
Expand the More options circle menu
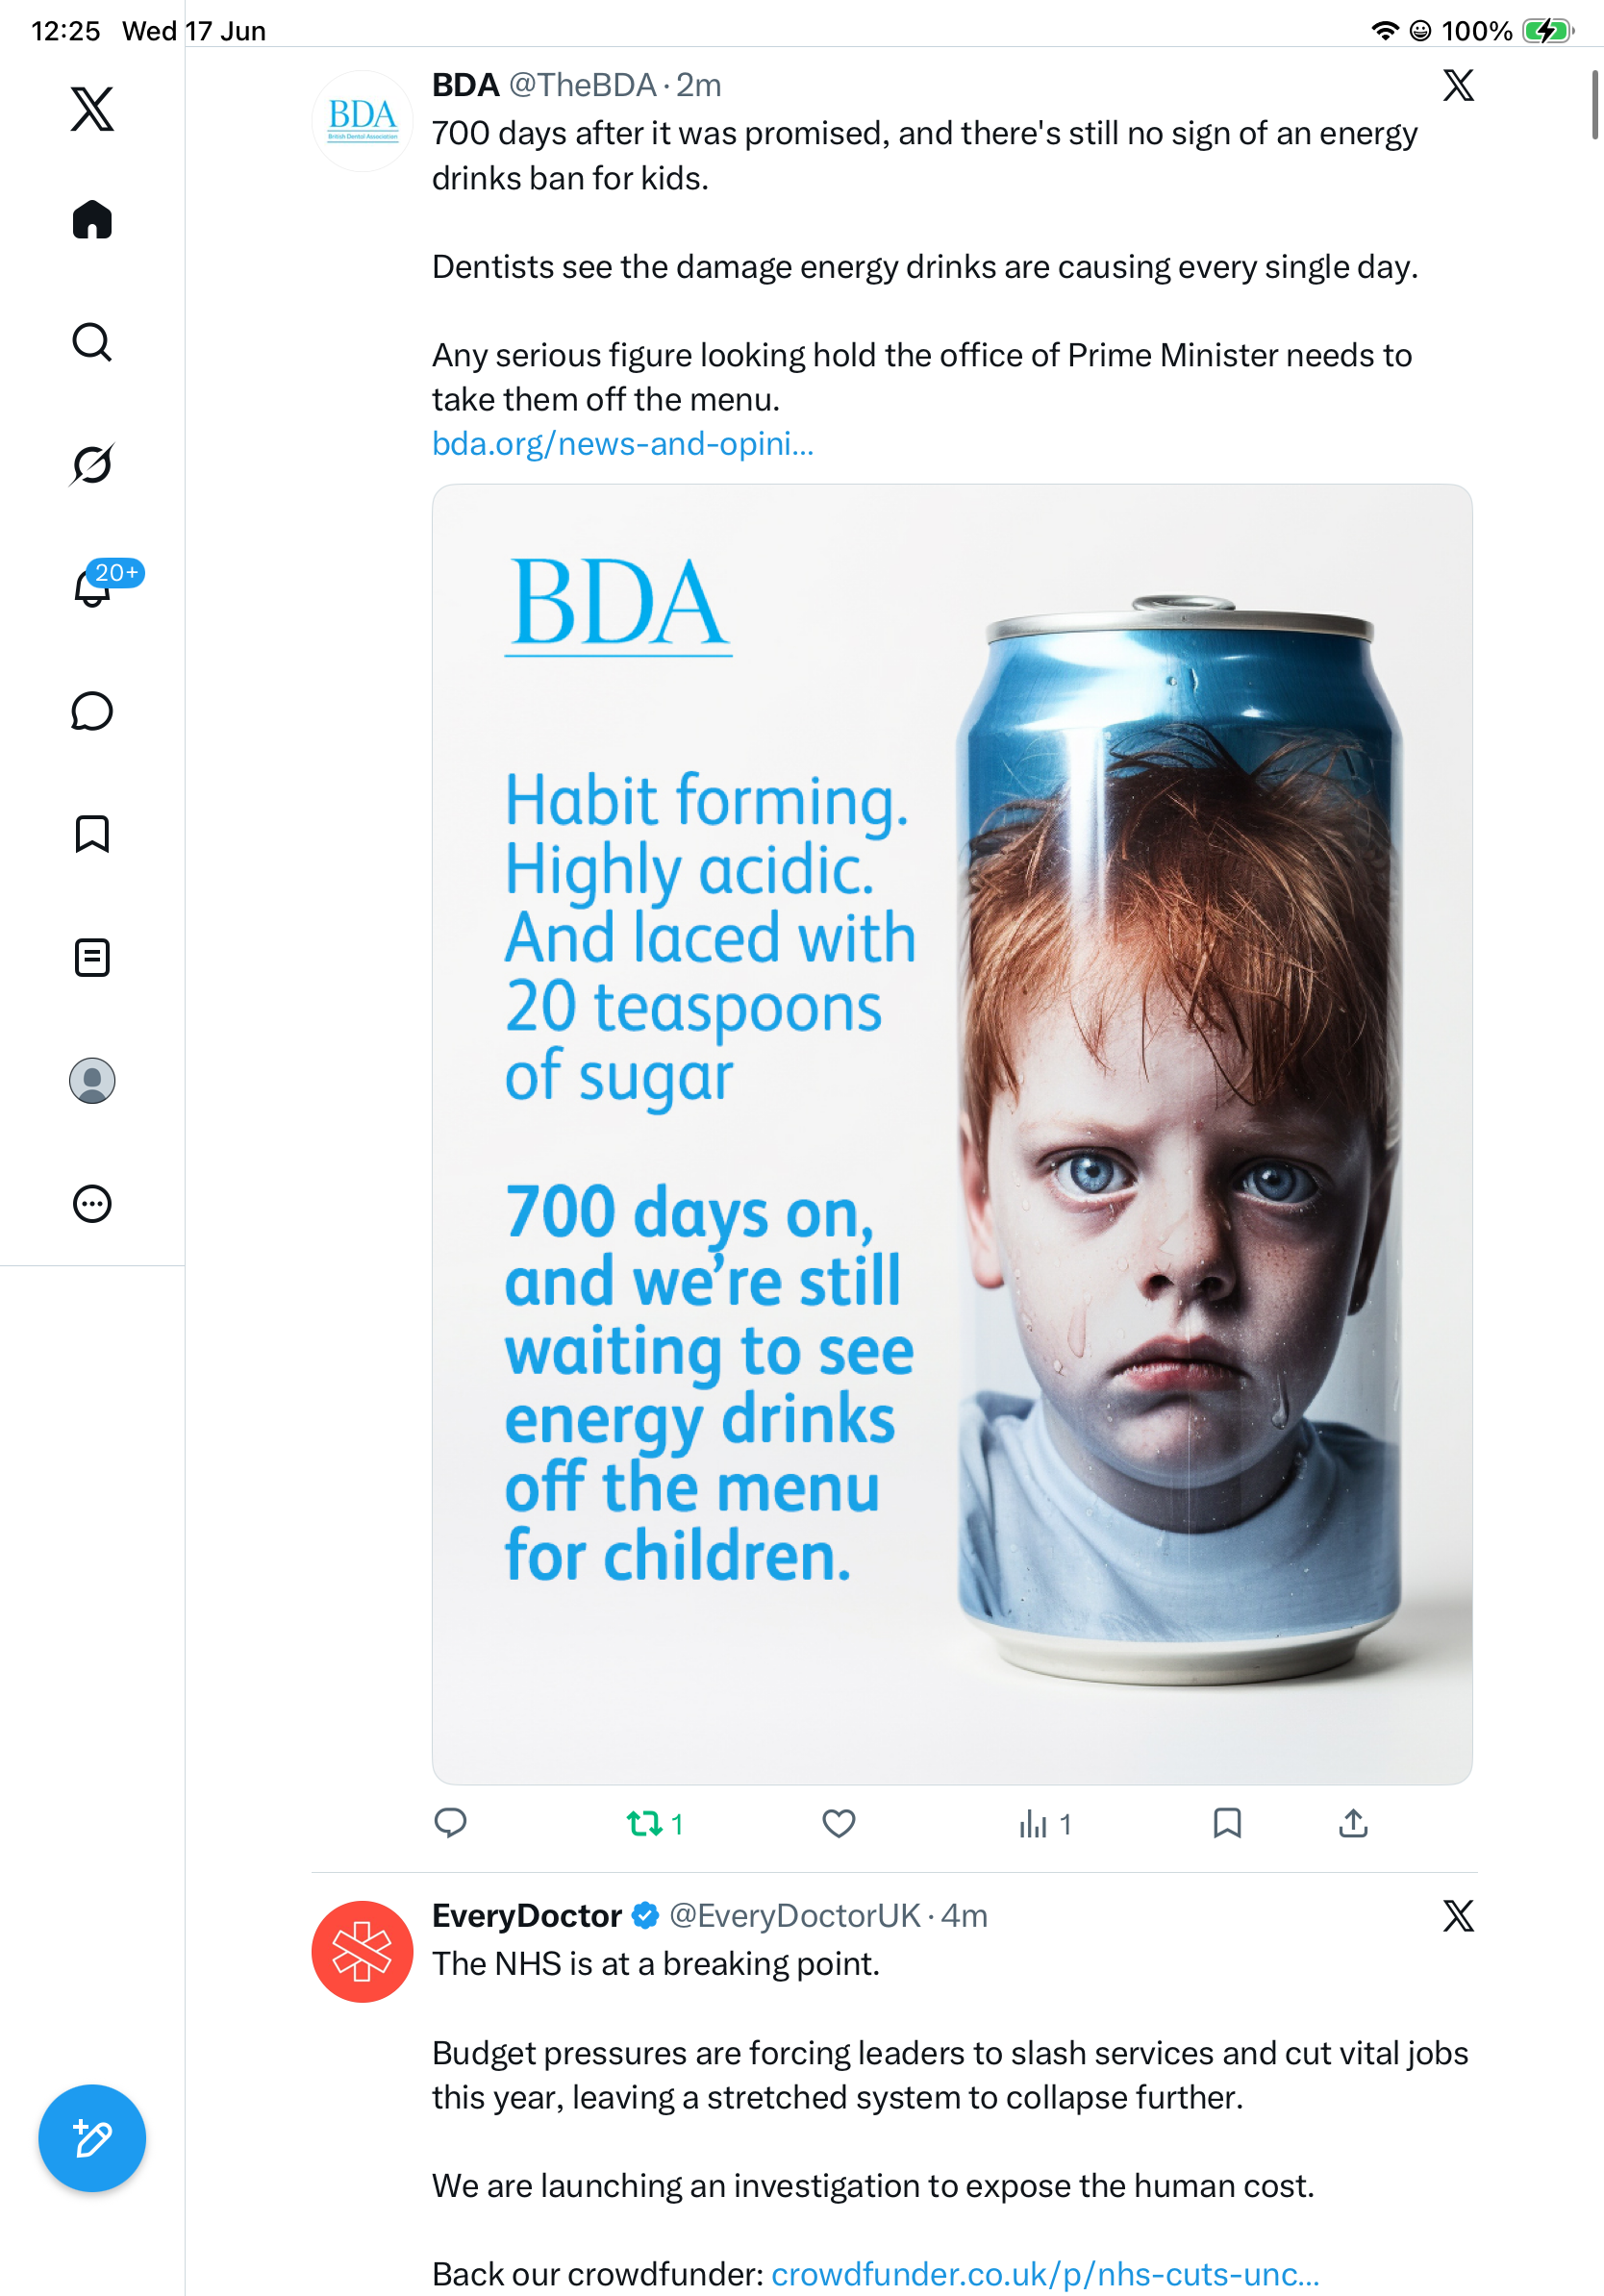(92, 1203)
